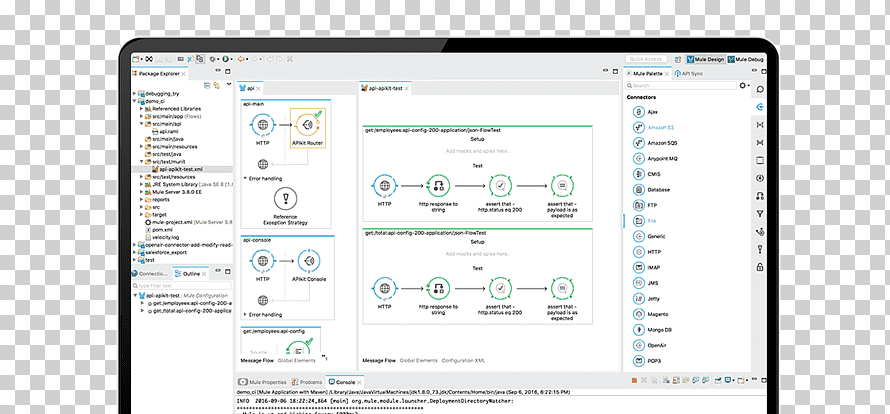Click the Outline filter text field
890x414 pixels.
tap(181, 286)
